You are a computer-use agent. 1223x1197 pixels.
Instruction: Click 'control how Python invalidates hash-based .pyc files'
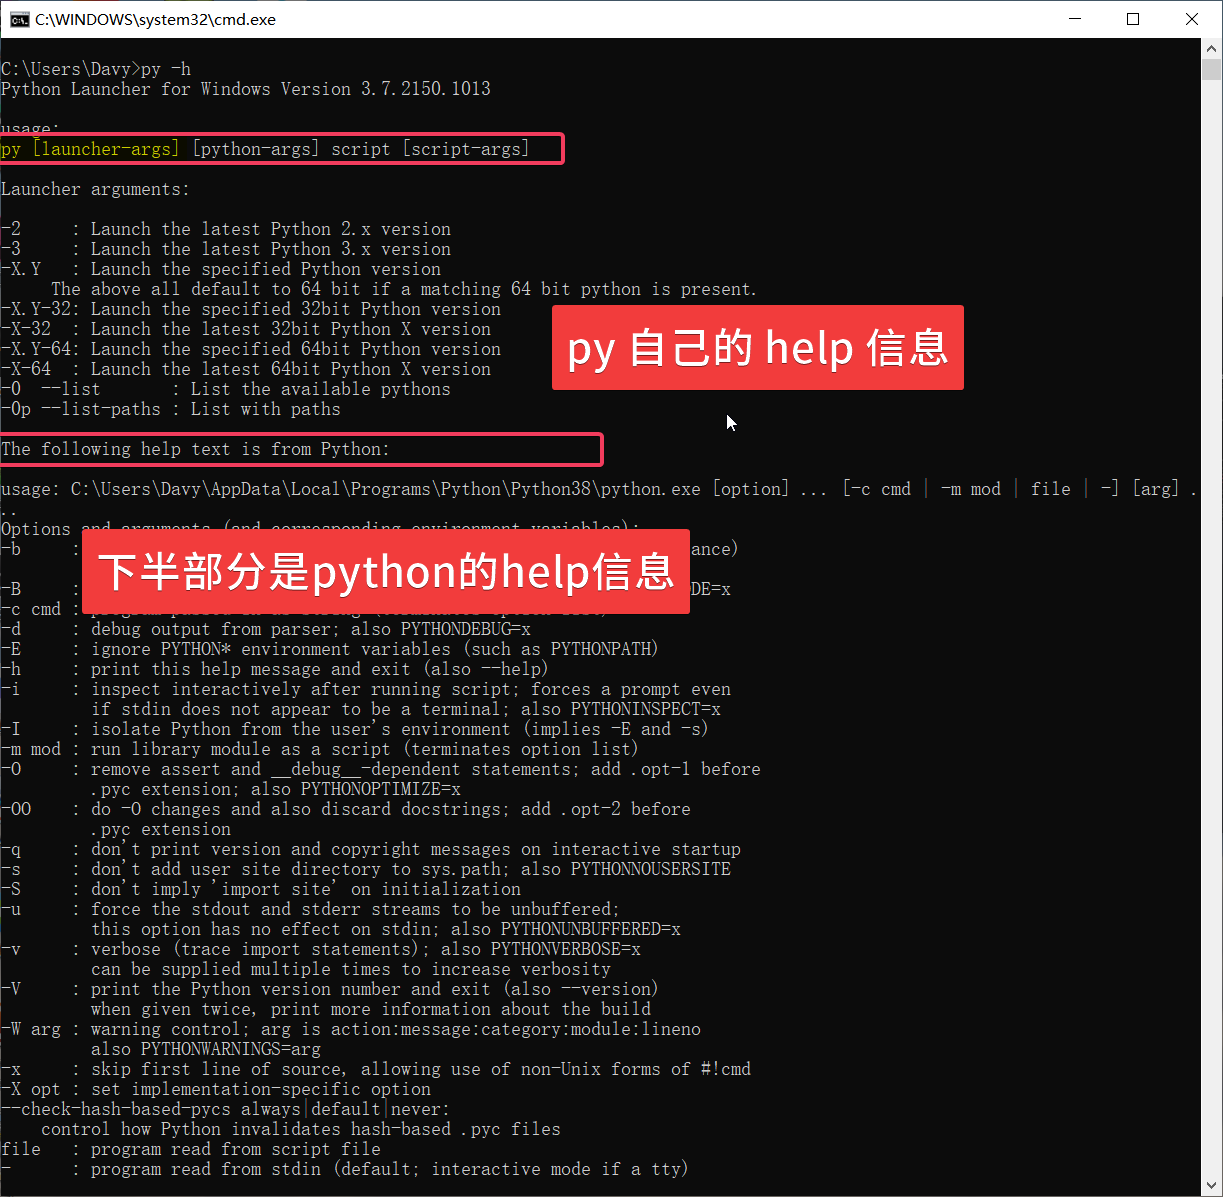pyautogui.click(x=301, y=1129)
